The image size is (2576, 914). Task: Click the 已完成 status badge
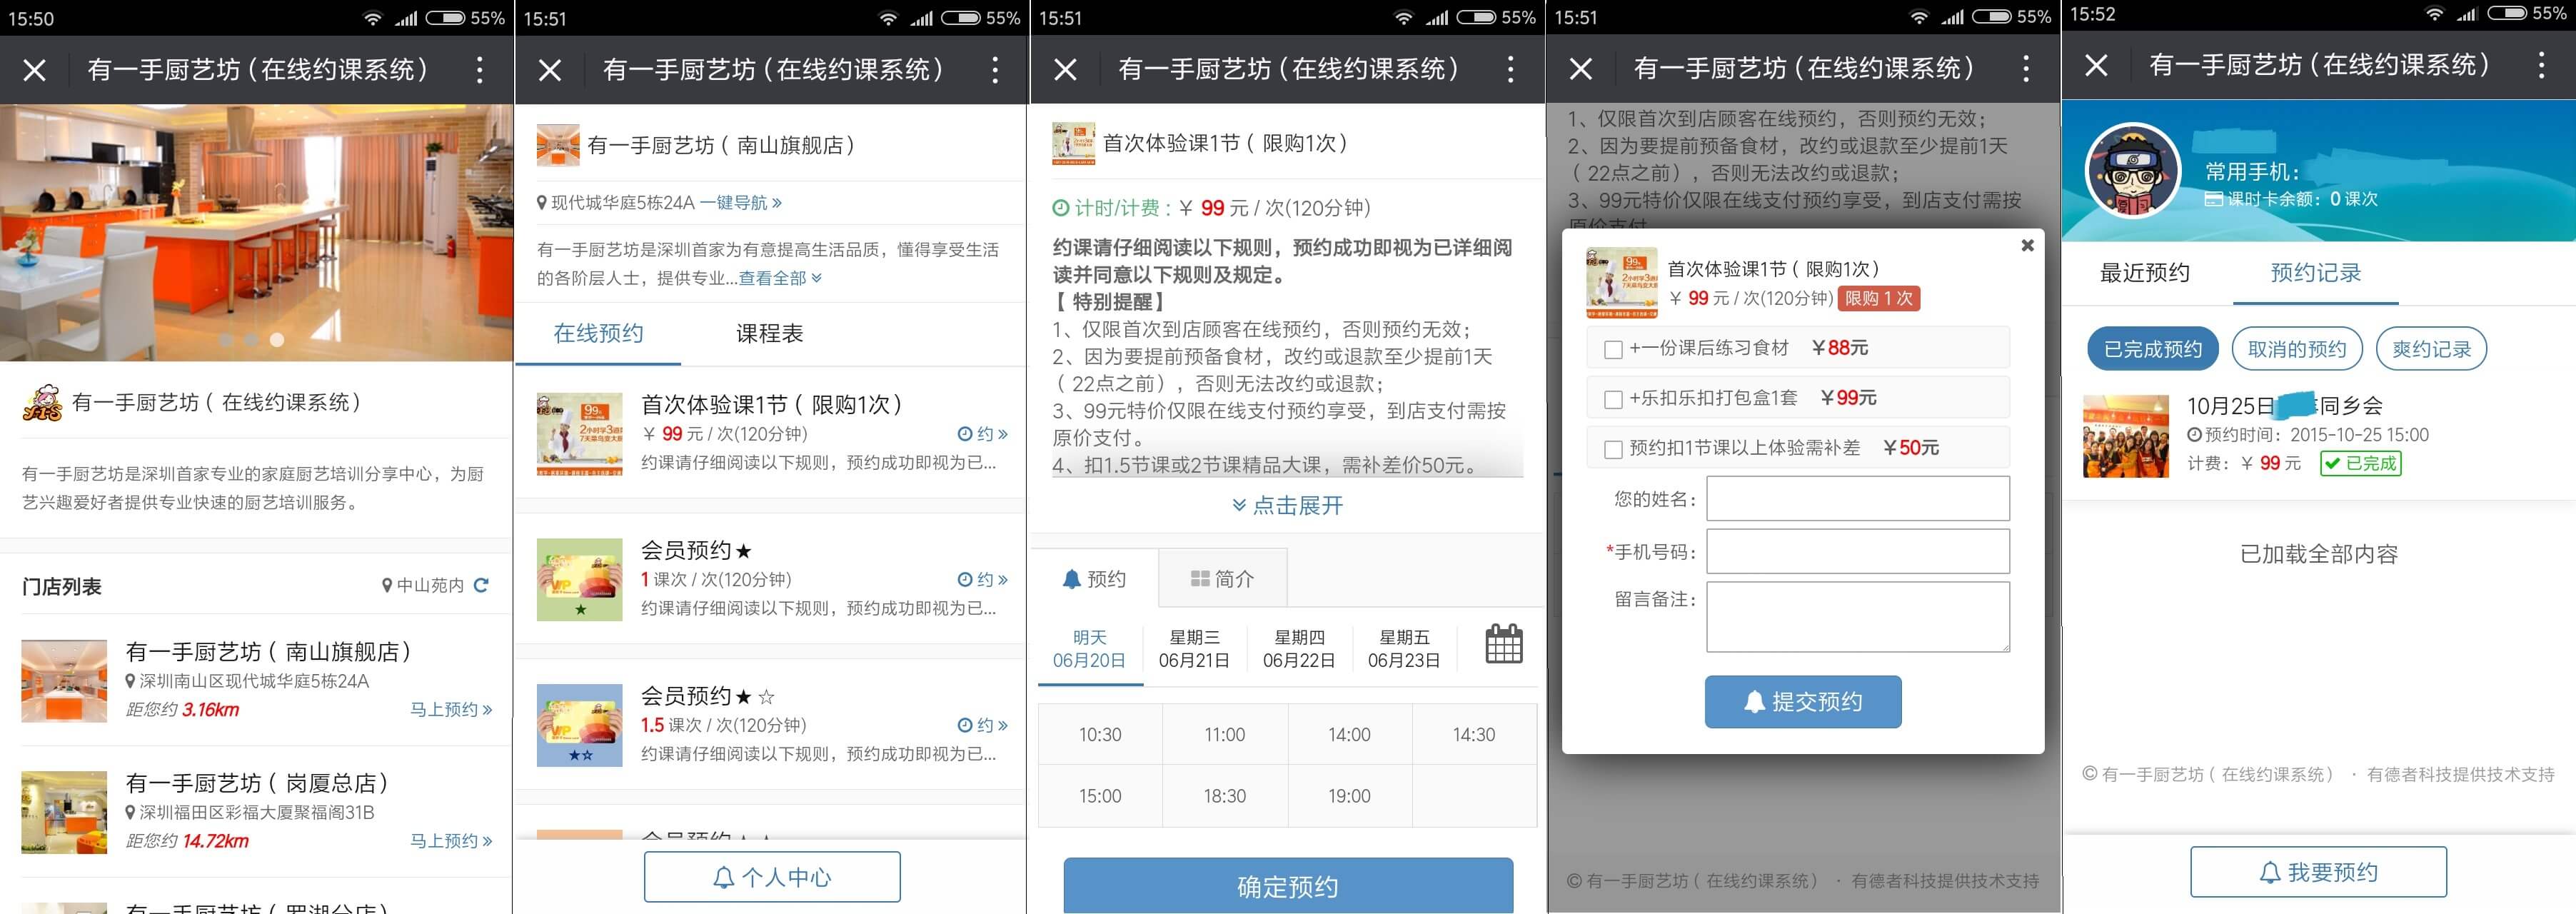[x=2360, y=463]
